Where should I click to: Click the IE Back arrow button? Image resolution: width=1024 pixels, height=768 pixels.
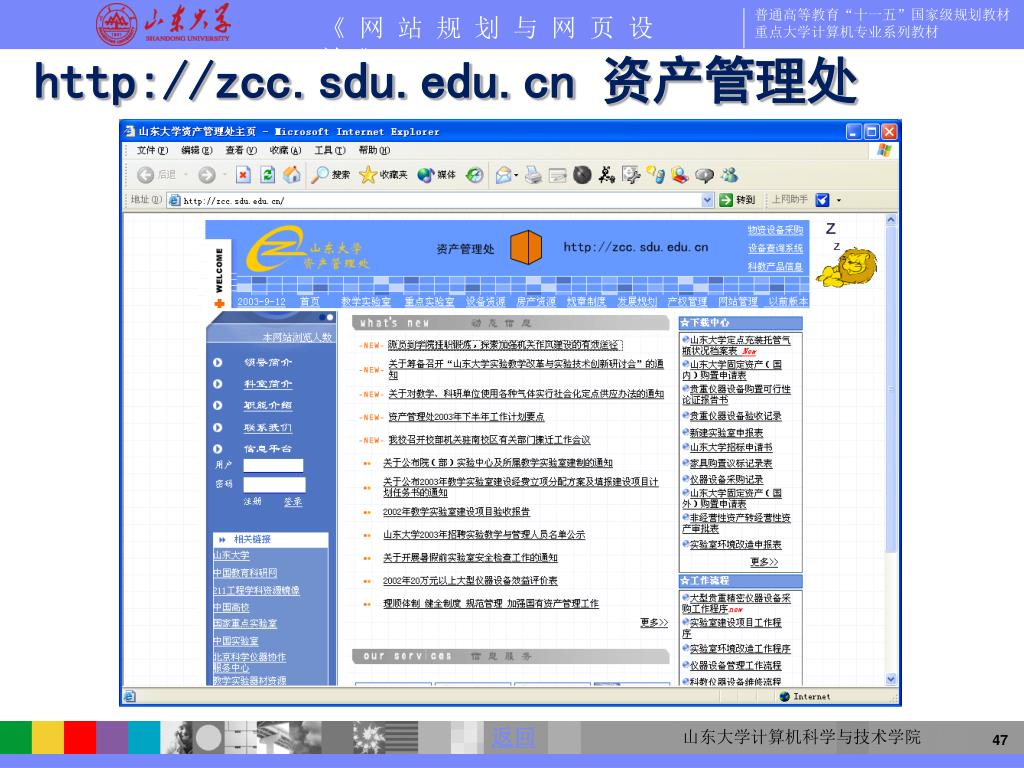tap(146, 175)
